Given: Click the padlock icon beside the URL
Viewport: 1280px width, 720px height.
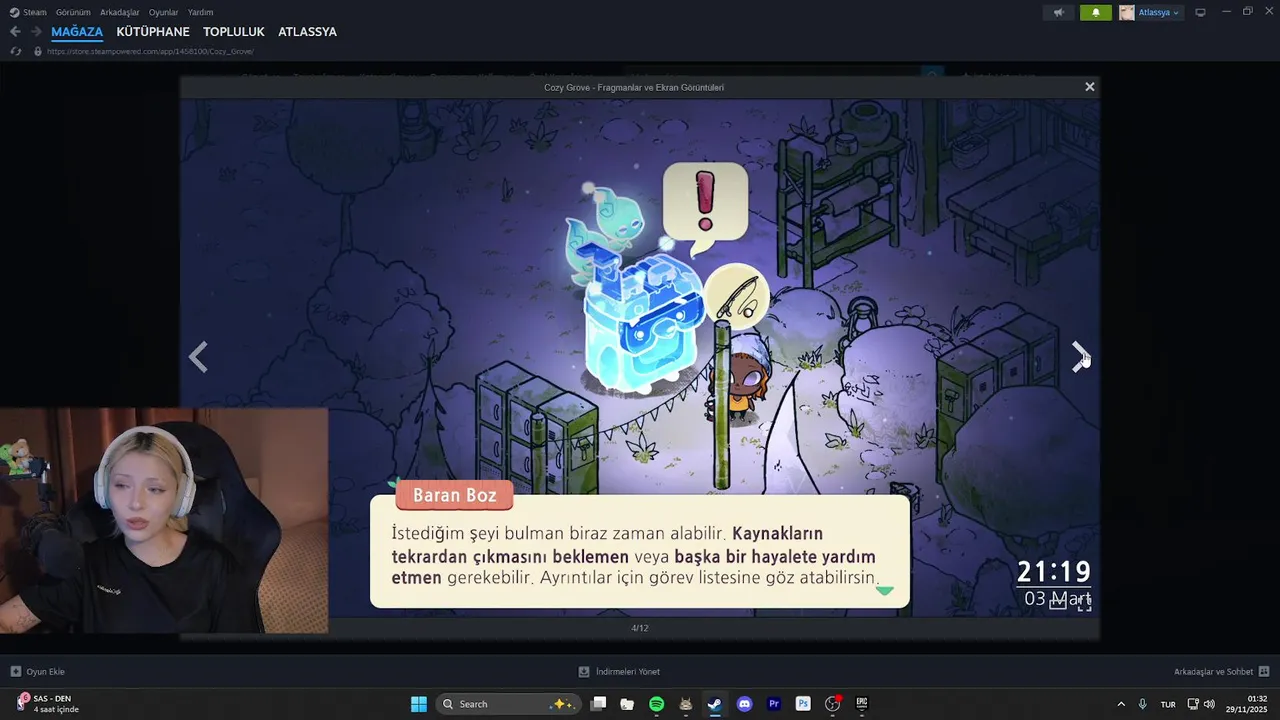Looking at the screenshot, I should point(38,51).
